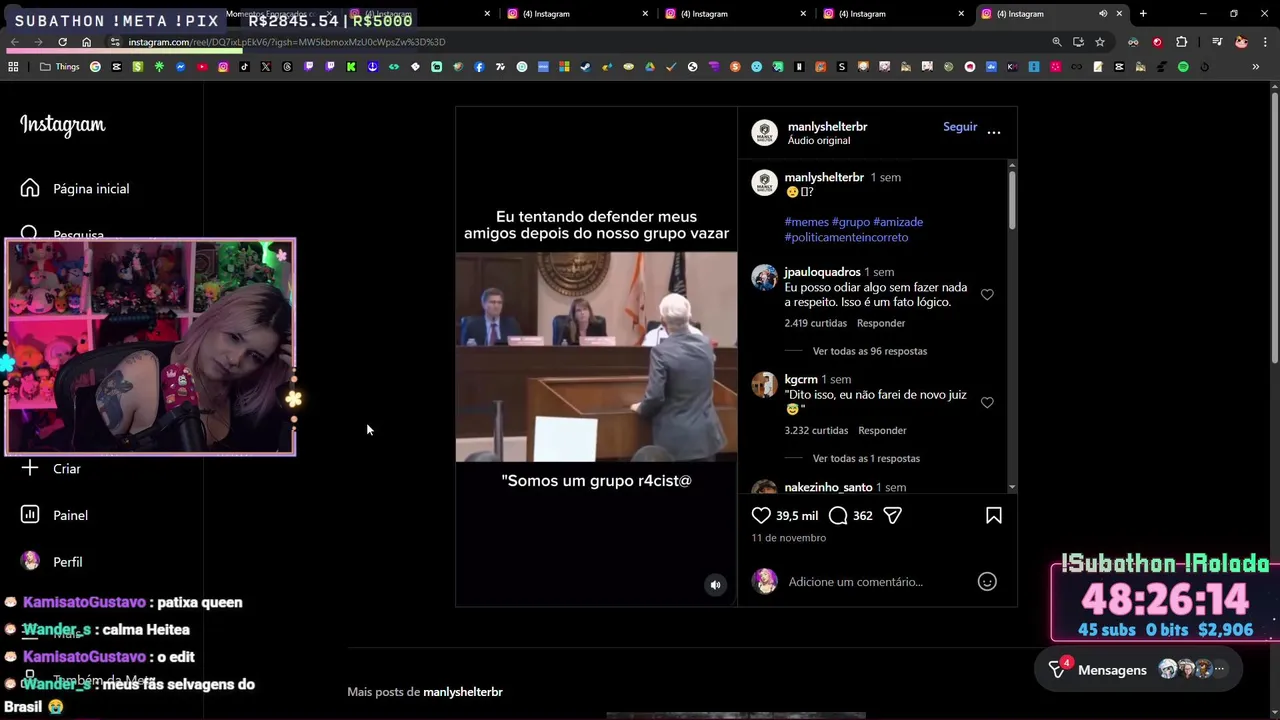Open the apps grid icon in the bookmarks bar
Viewport: 1280px width, 720px height.
click(13, 67)
